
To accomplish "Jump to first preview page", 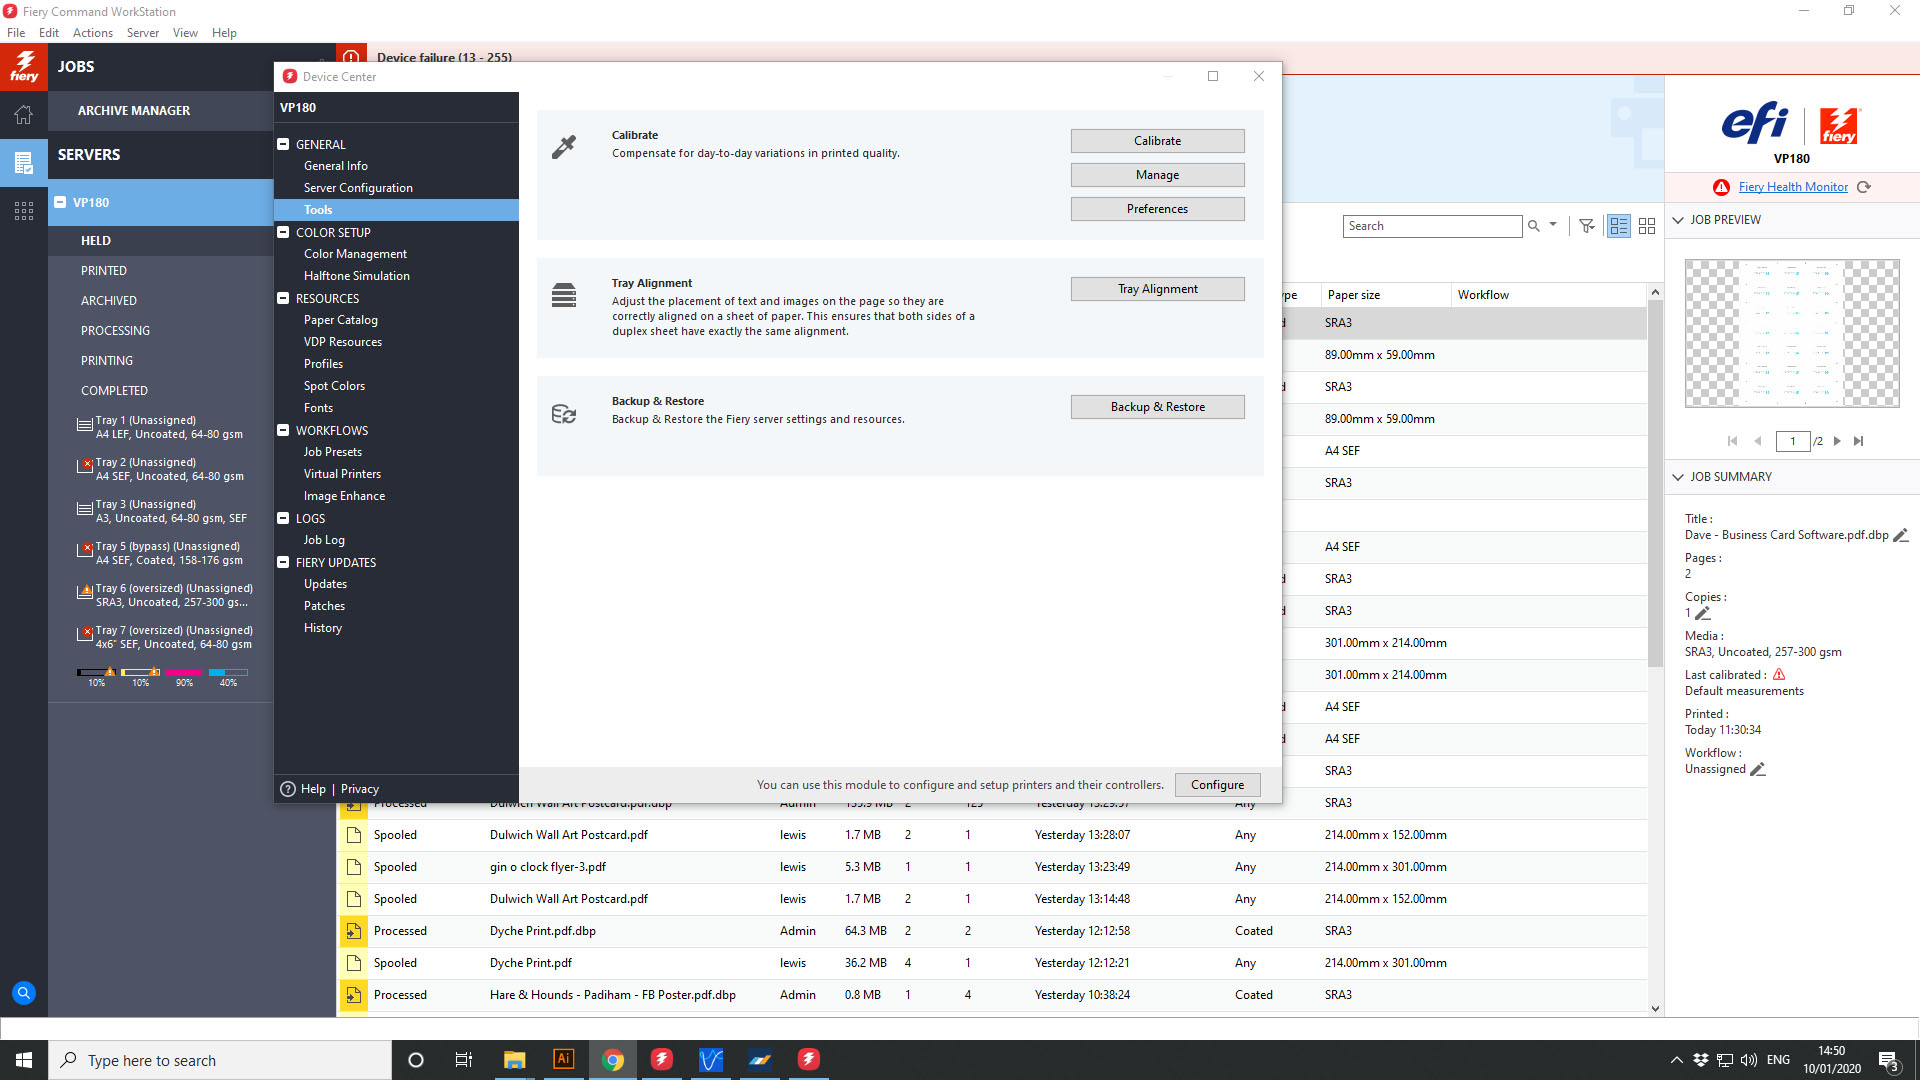I will tap(1732, 441).
